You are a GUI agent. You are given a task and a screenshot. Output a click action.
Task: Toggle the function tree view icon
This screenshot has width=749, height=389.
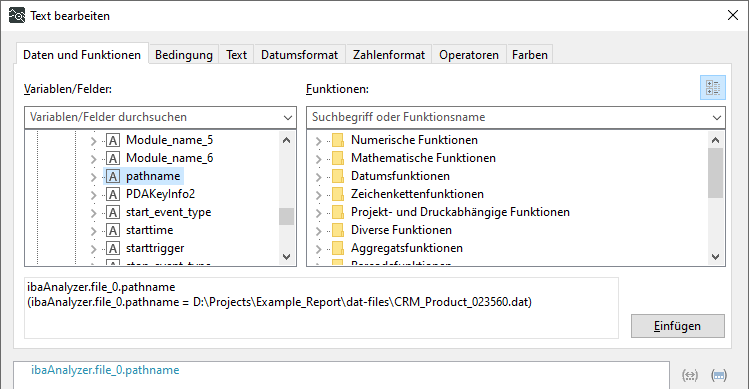click(x=713, y=88)
